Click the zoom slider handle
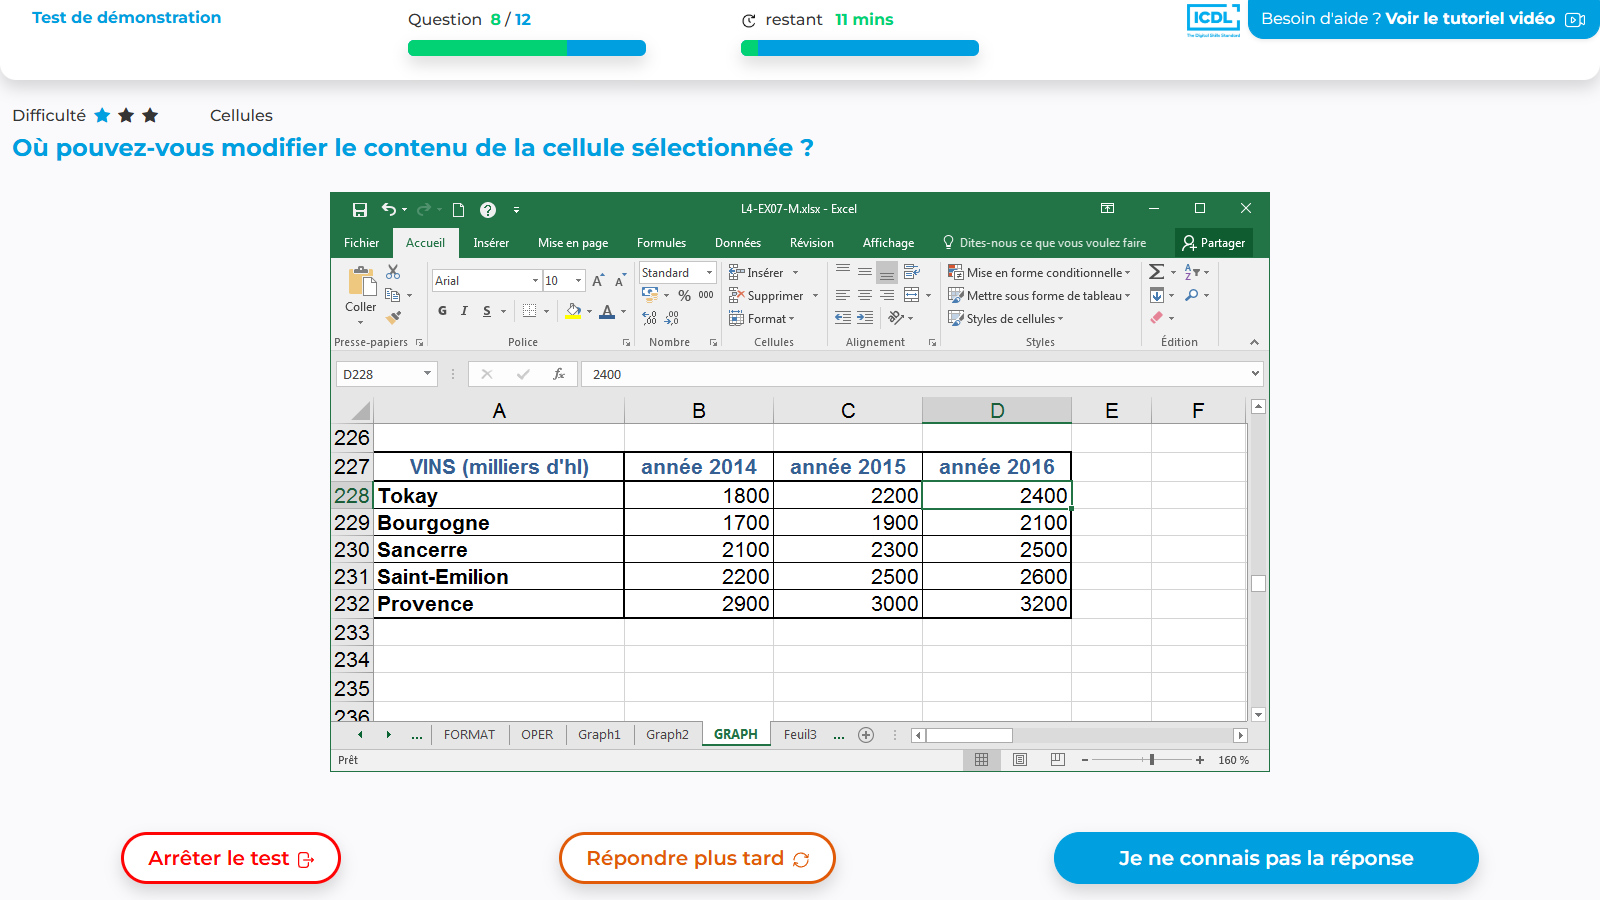This screenshot has height=900, width=1600. pos(1152,760)
